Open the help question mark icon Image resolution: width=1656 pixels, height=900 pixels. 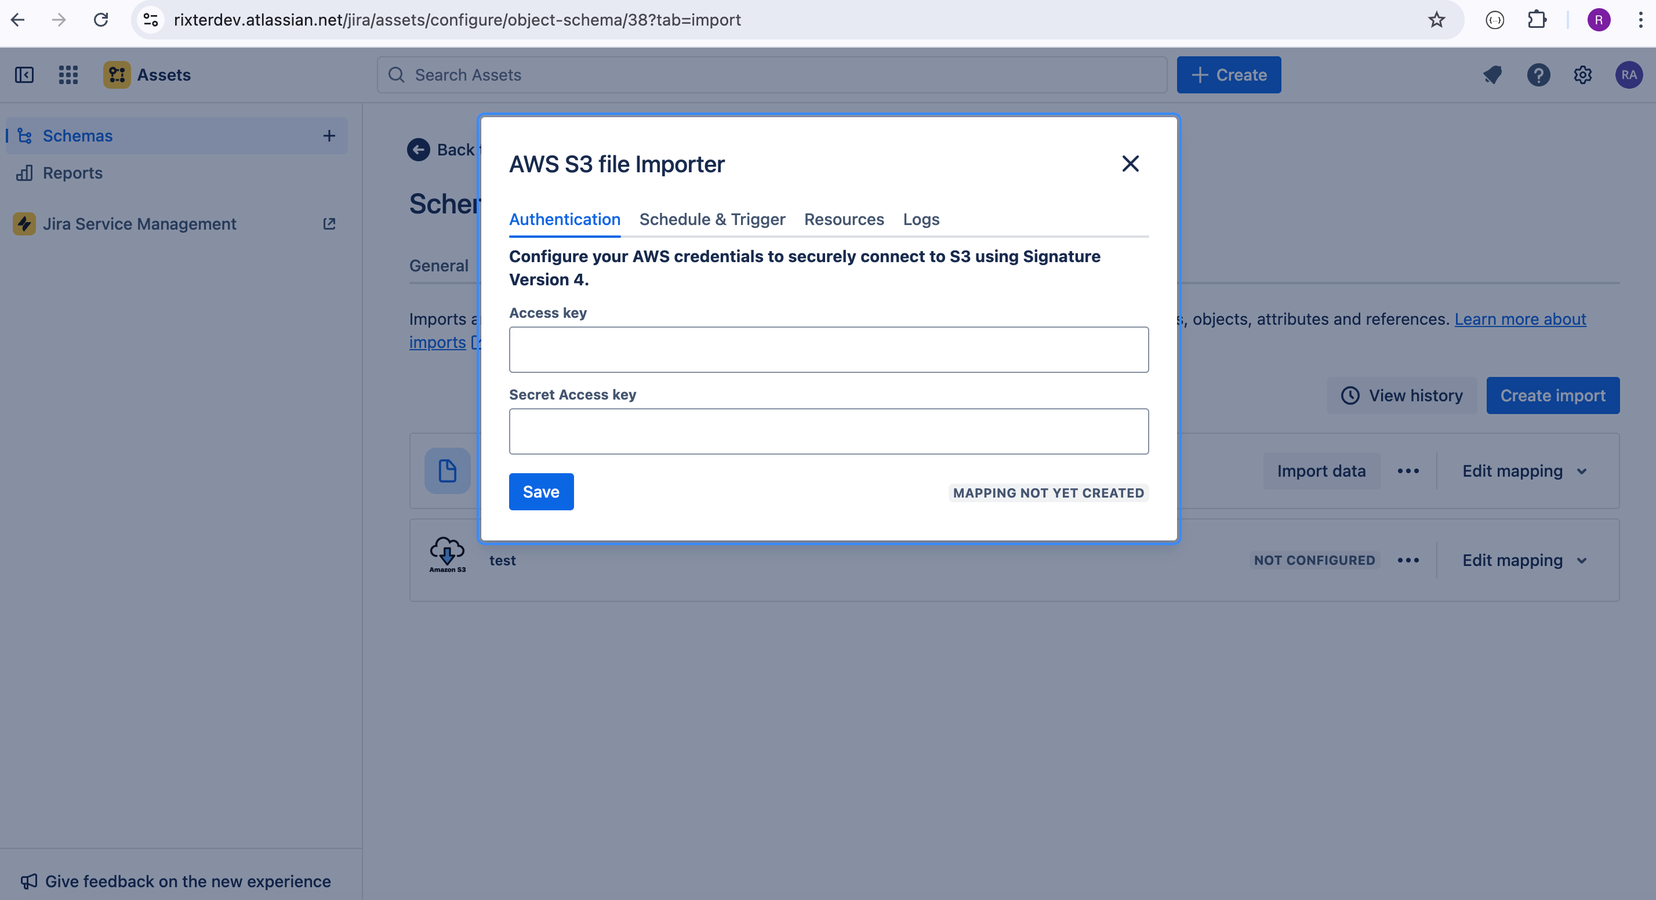pos(1539,75)
